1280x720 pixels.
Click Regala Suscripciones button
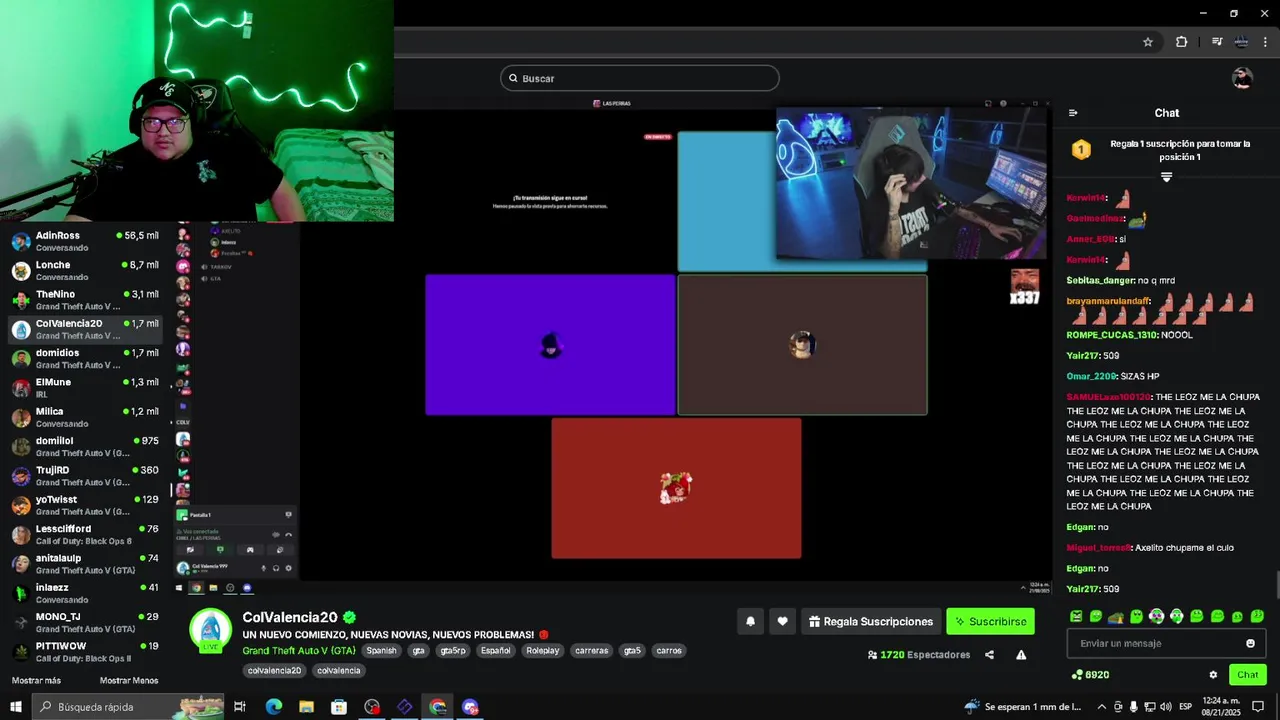[x=871, y=621]
